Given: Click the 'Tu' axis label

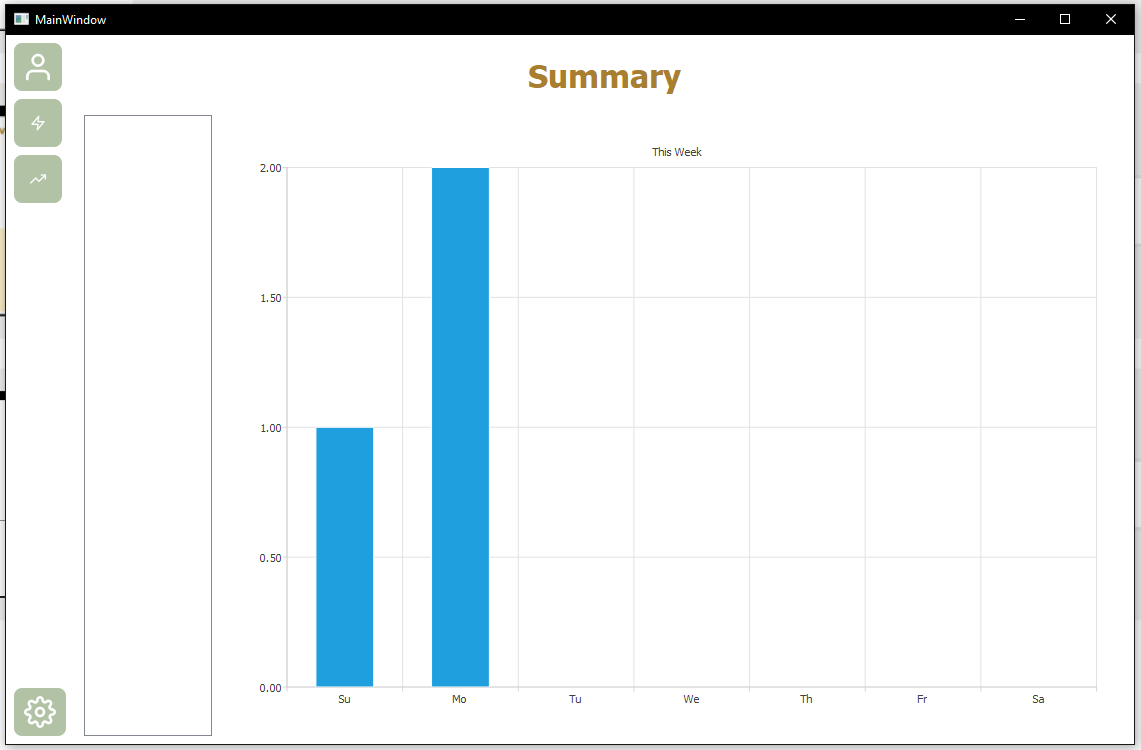Looking at the screenshot, I should 575,699.
